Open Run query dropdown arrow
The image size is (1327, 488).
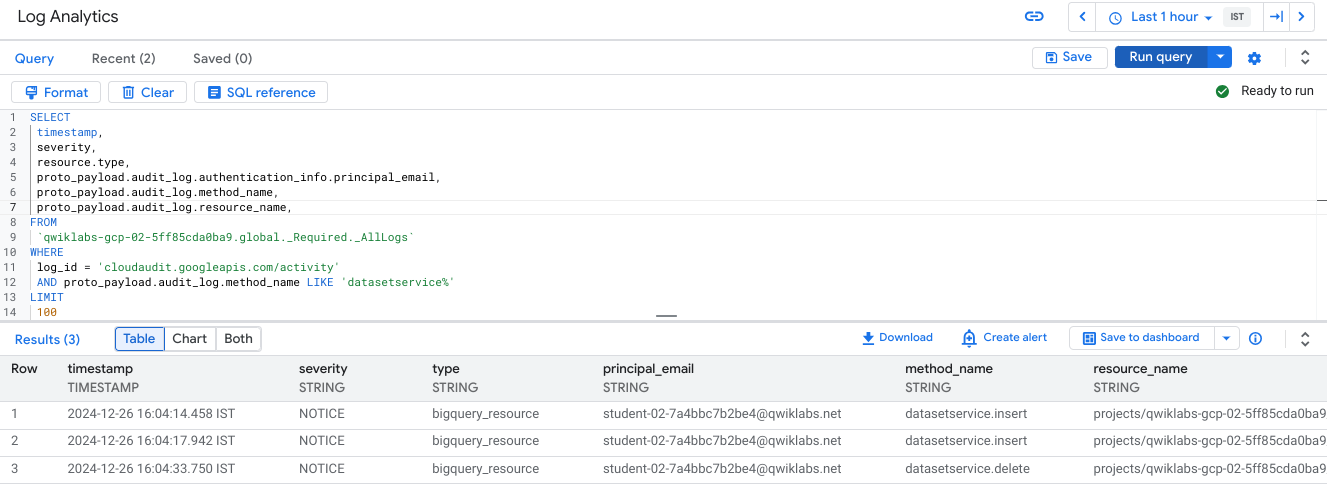1220,57
